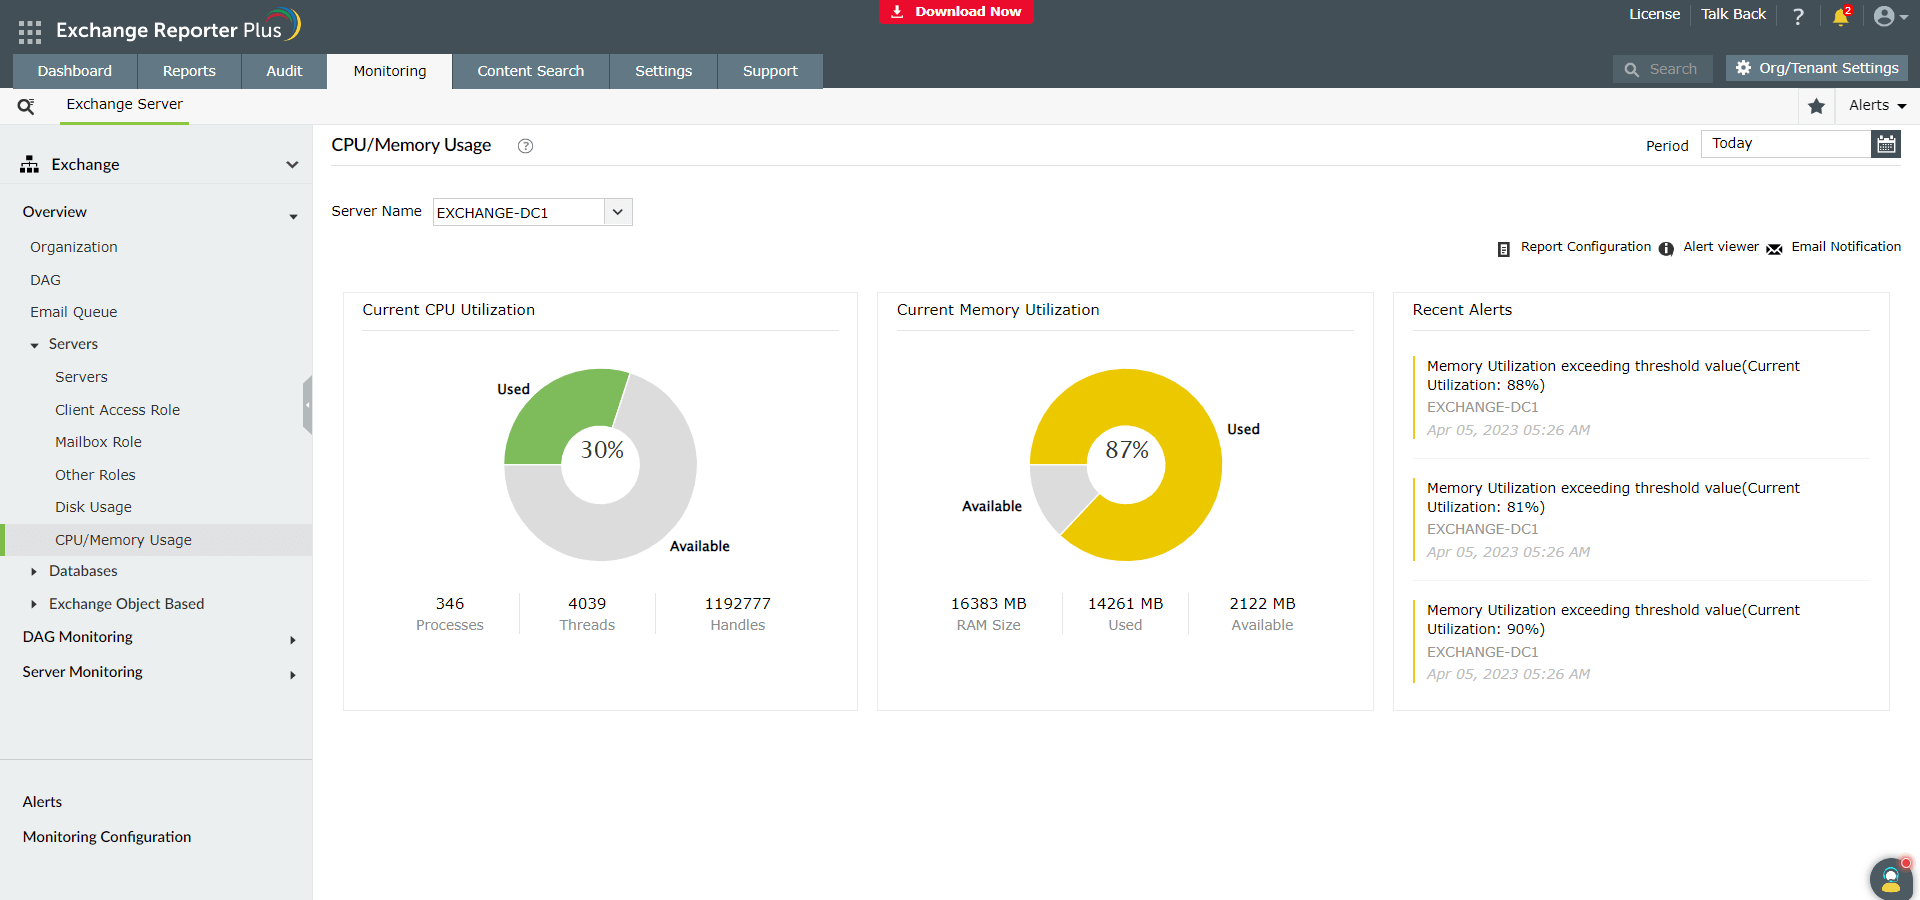Open Org/Tenant Settings
This screenshot has width=1920, height=900.
[1817, 68]
